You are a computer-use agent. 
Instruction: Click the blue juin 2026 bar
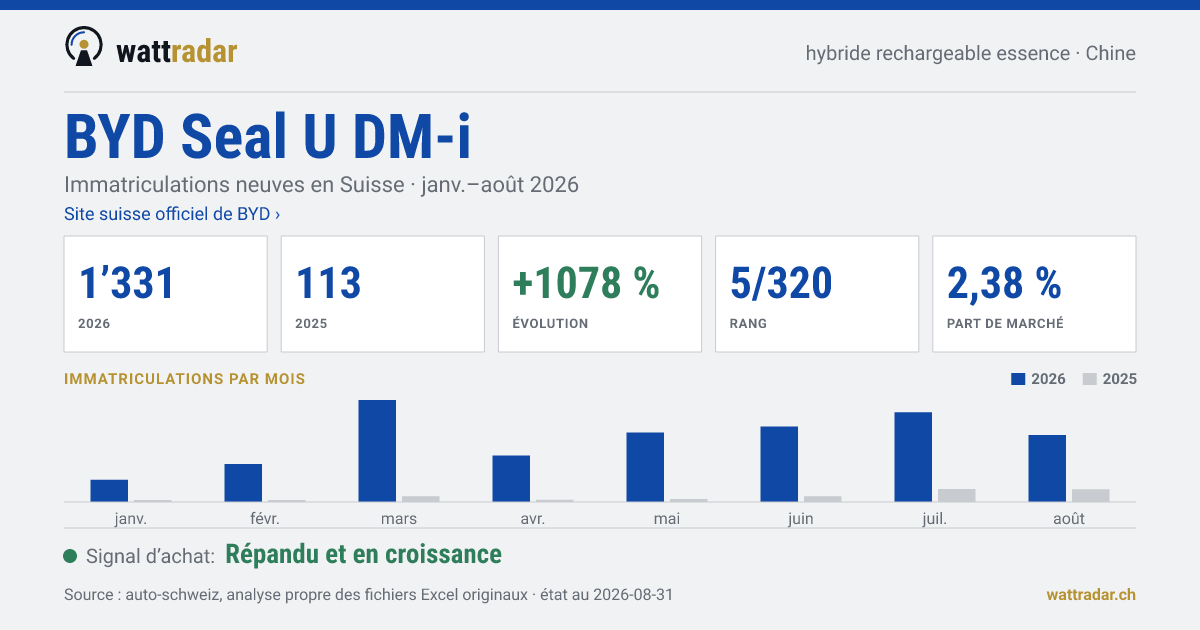pos(779,464)
